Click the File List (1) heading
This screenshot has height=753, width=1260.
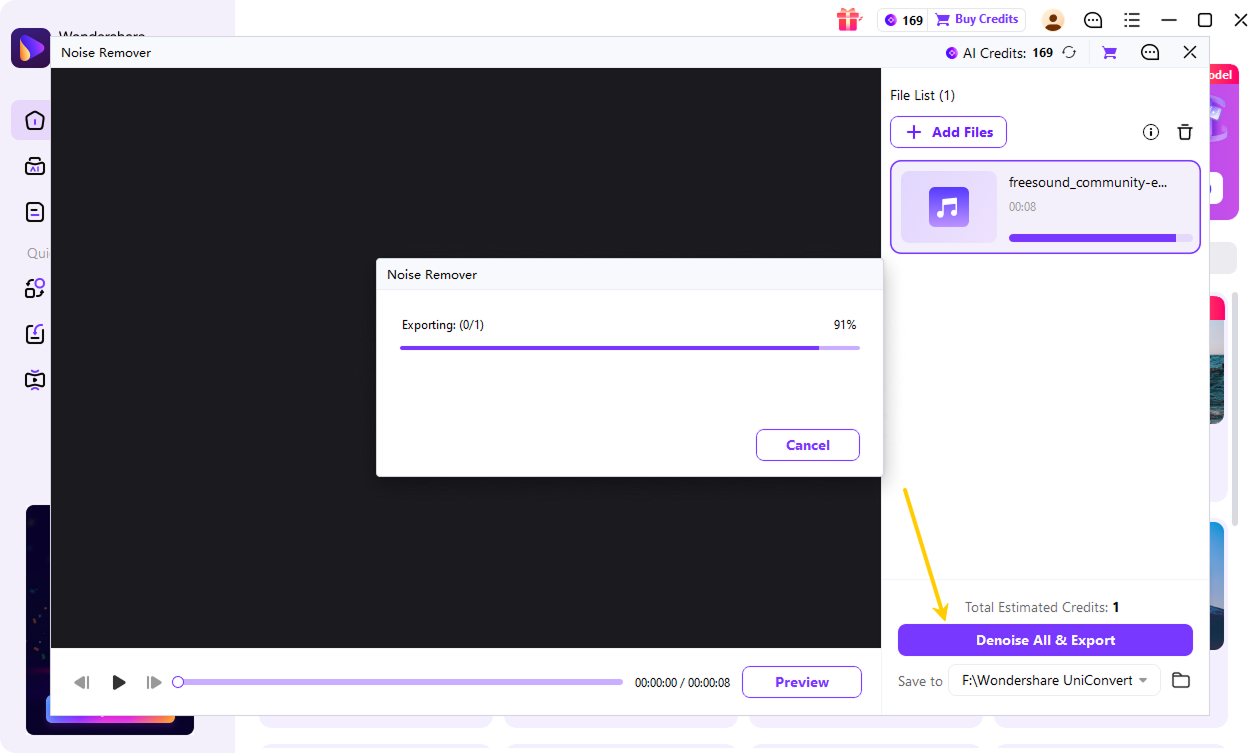tap(922, 95)
